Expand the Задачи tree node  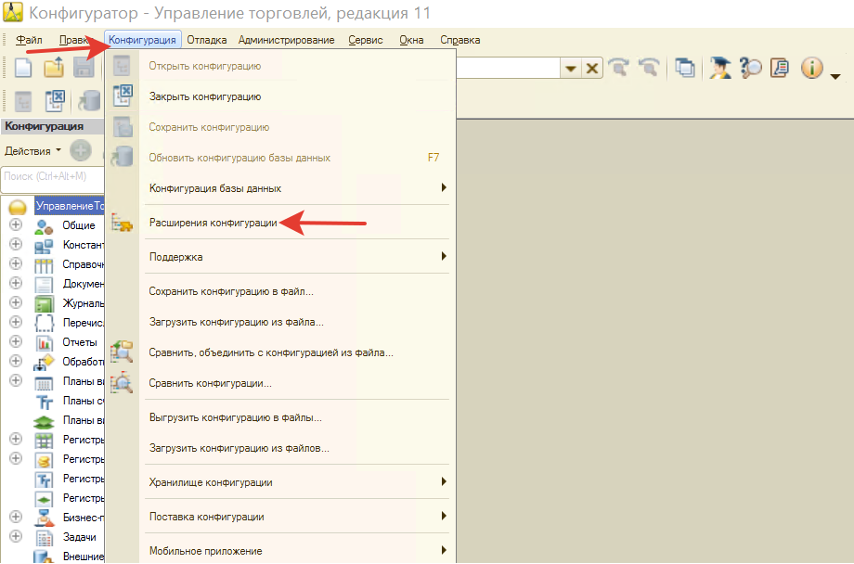(x=15, y=537)
